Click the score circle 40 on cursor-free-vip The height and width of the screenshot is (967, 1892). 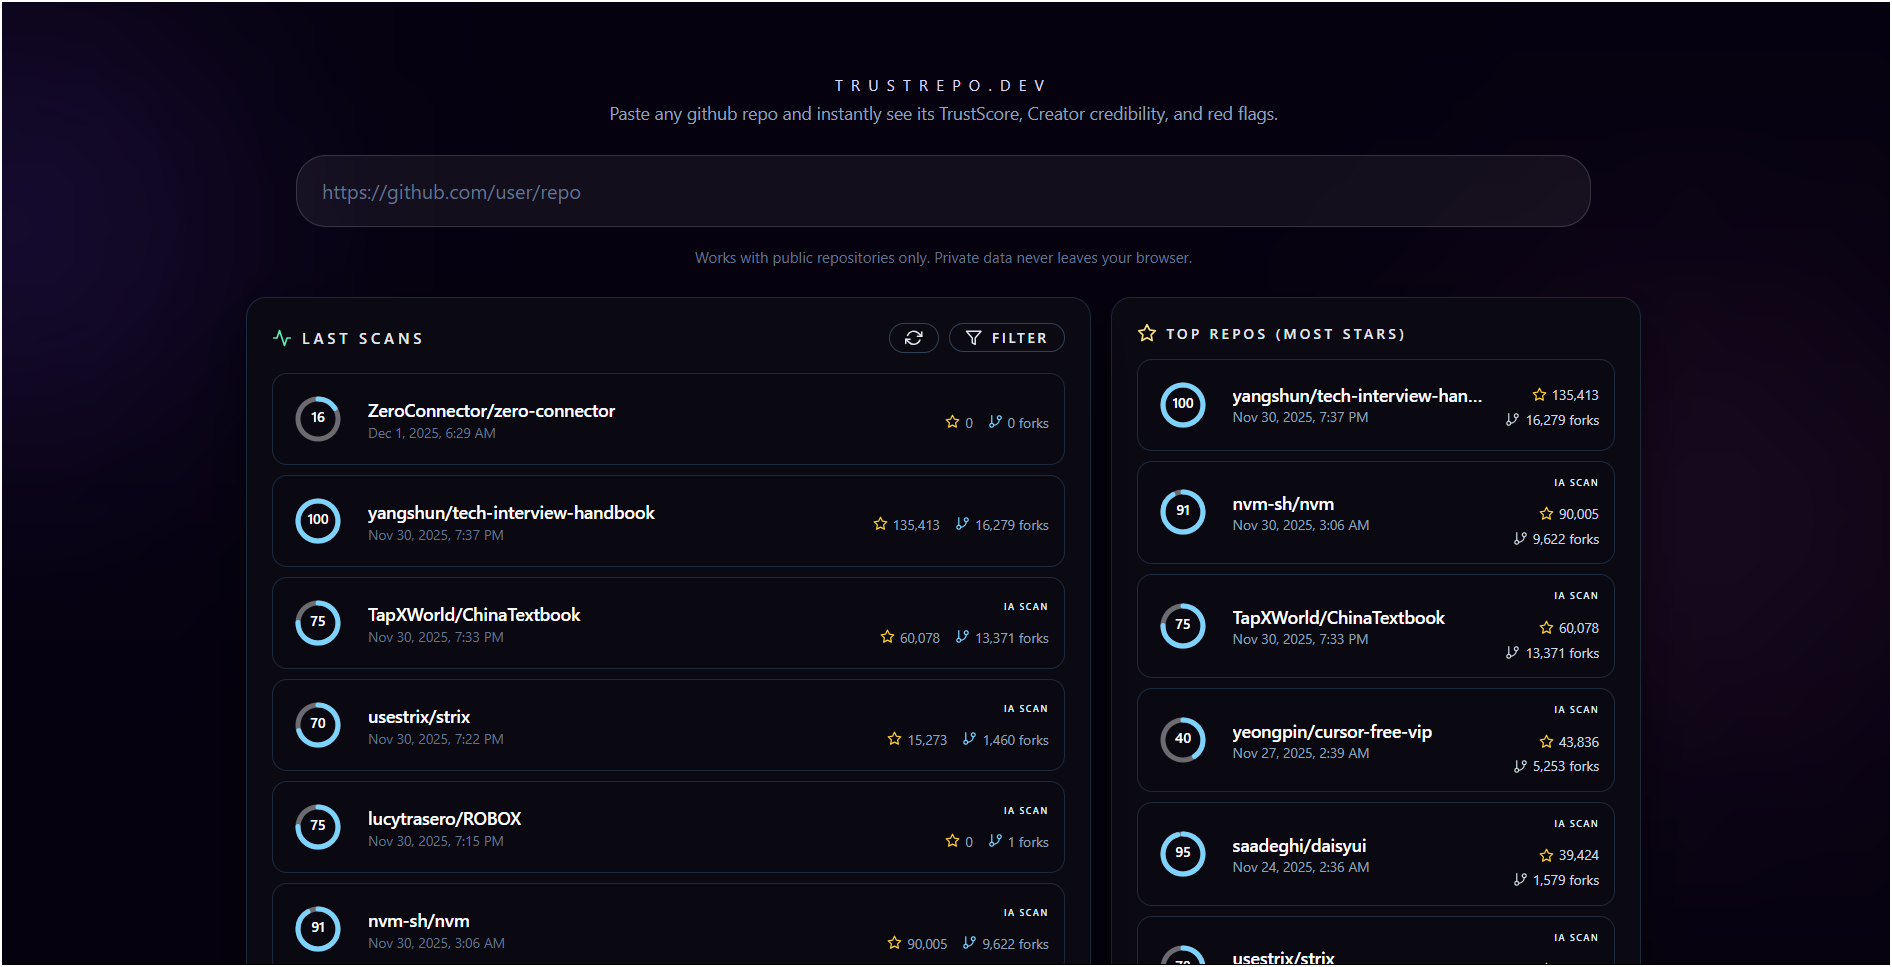(1183, 740)
